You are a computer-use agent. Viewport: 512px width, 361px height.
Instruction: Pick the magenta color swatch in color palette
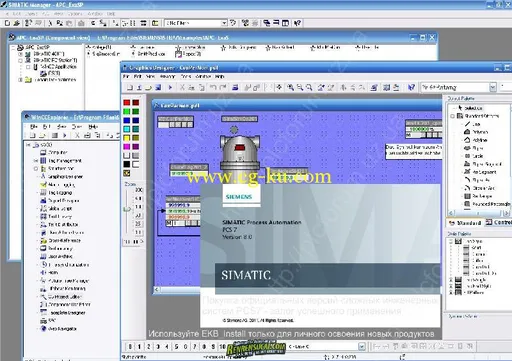click(127, 146)
